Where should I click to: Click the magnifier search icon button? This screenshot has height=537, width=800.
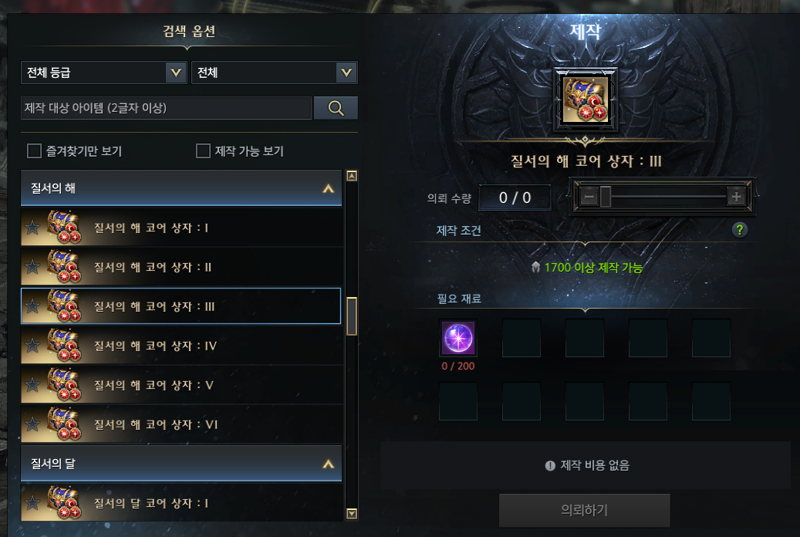(x=336, y=108)
